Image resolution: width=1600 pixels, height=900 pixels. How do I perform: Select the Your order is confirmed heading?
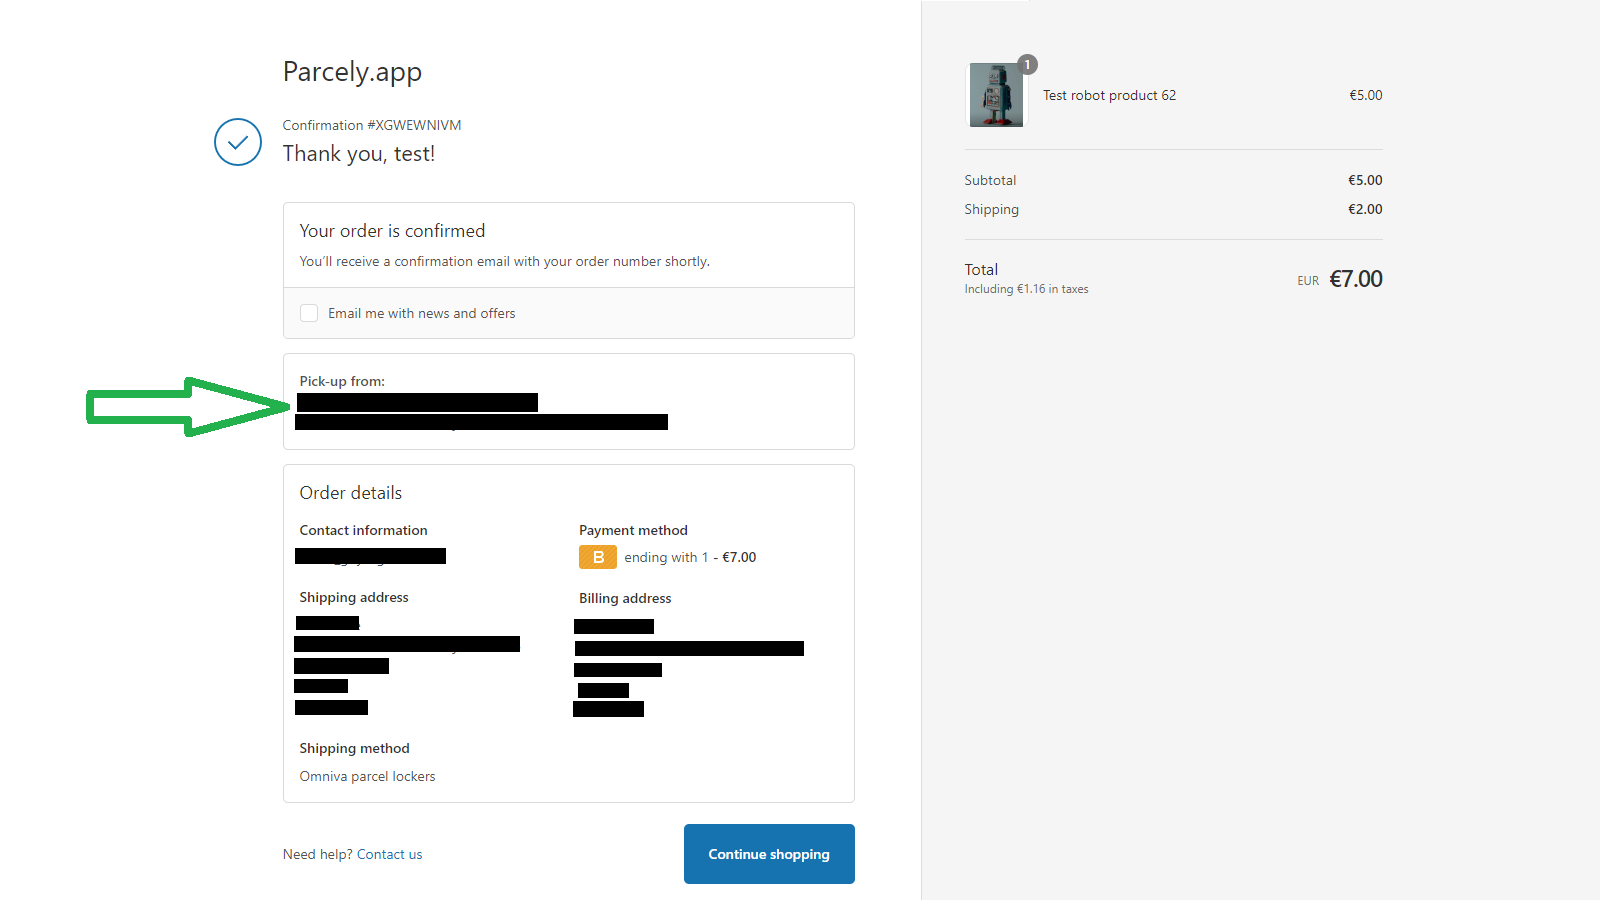392,230
